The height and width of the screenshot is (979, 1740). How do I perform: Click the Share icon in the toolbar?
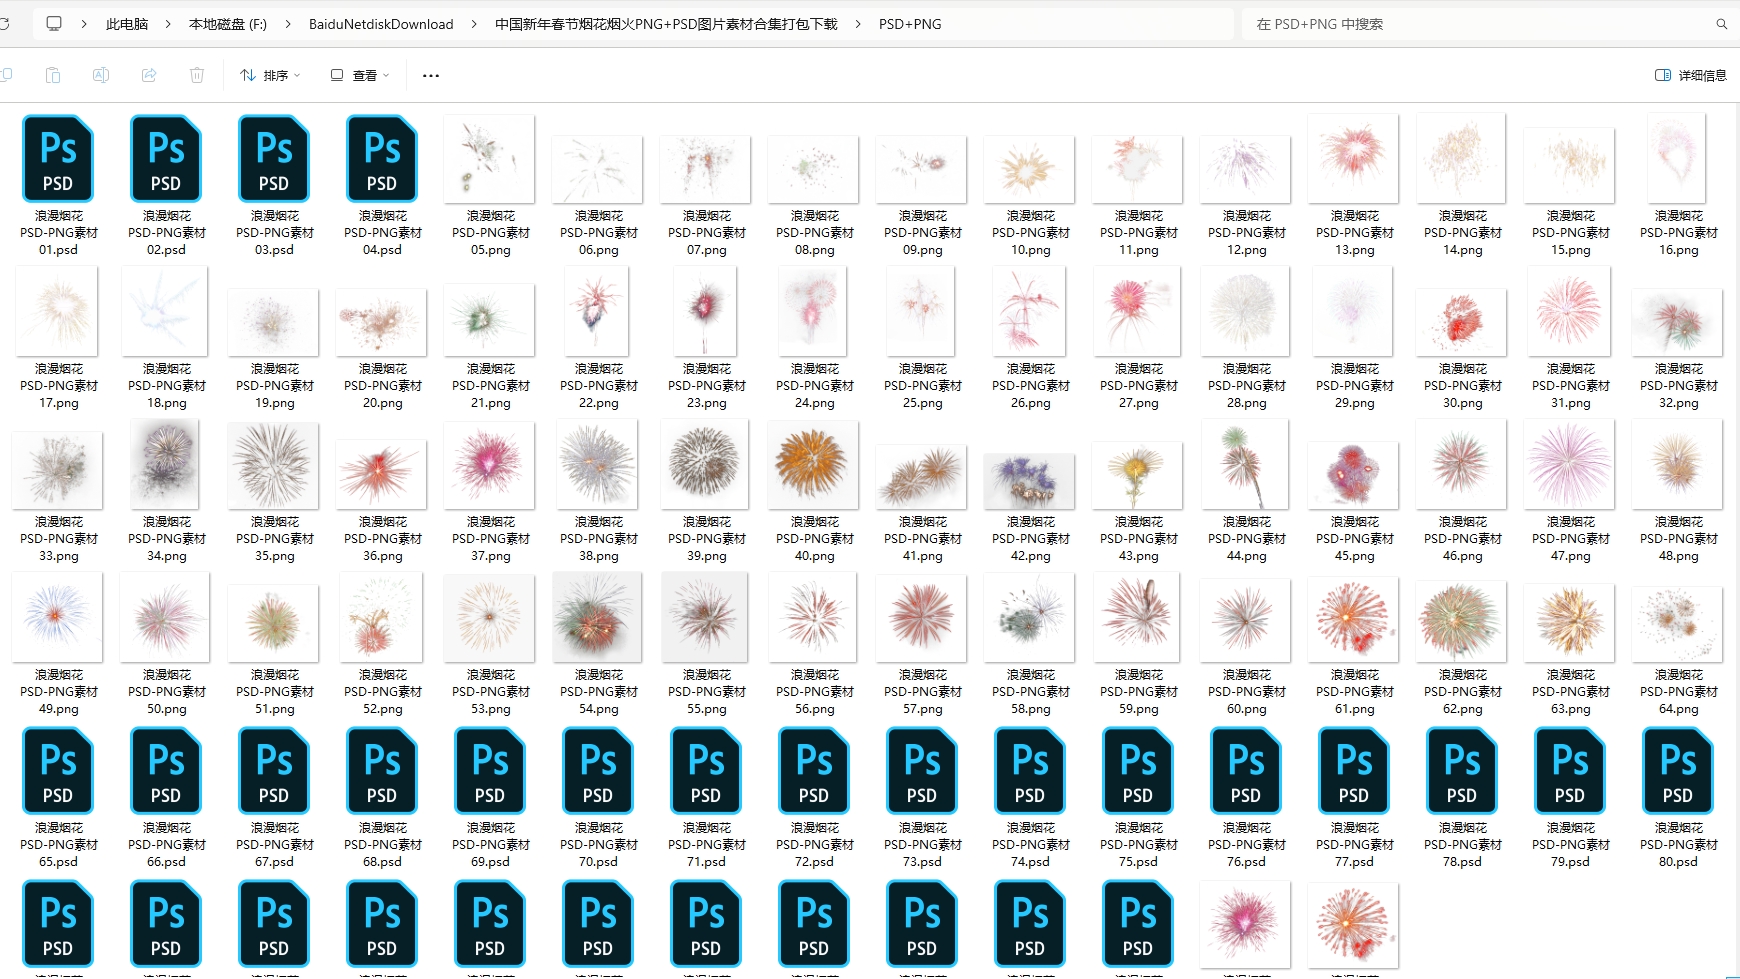pos(149,75)
